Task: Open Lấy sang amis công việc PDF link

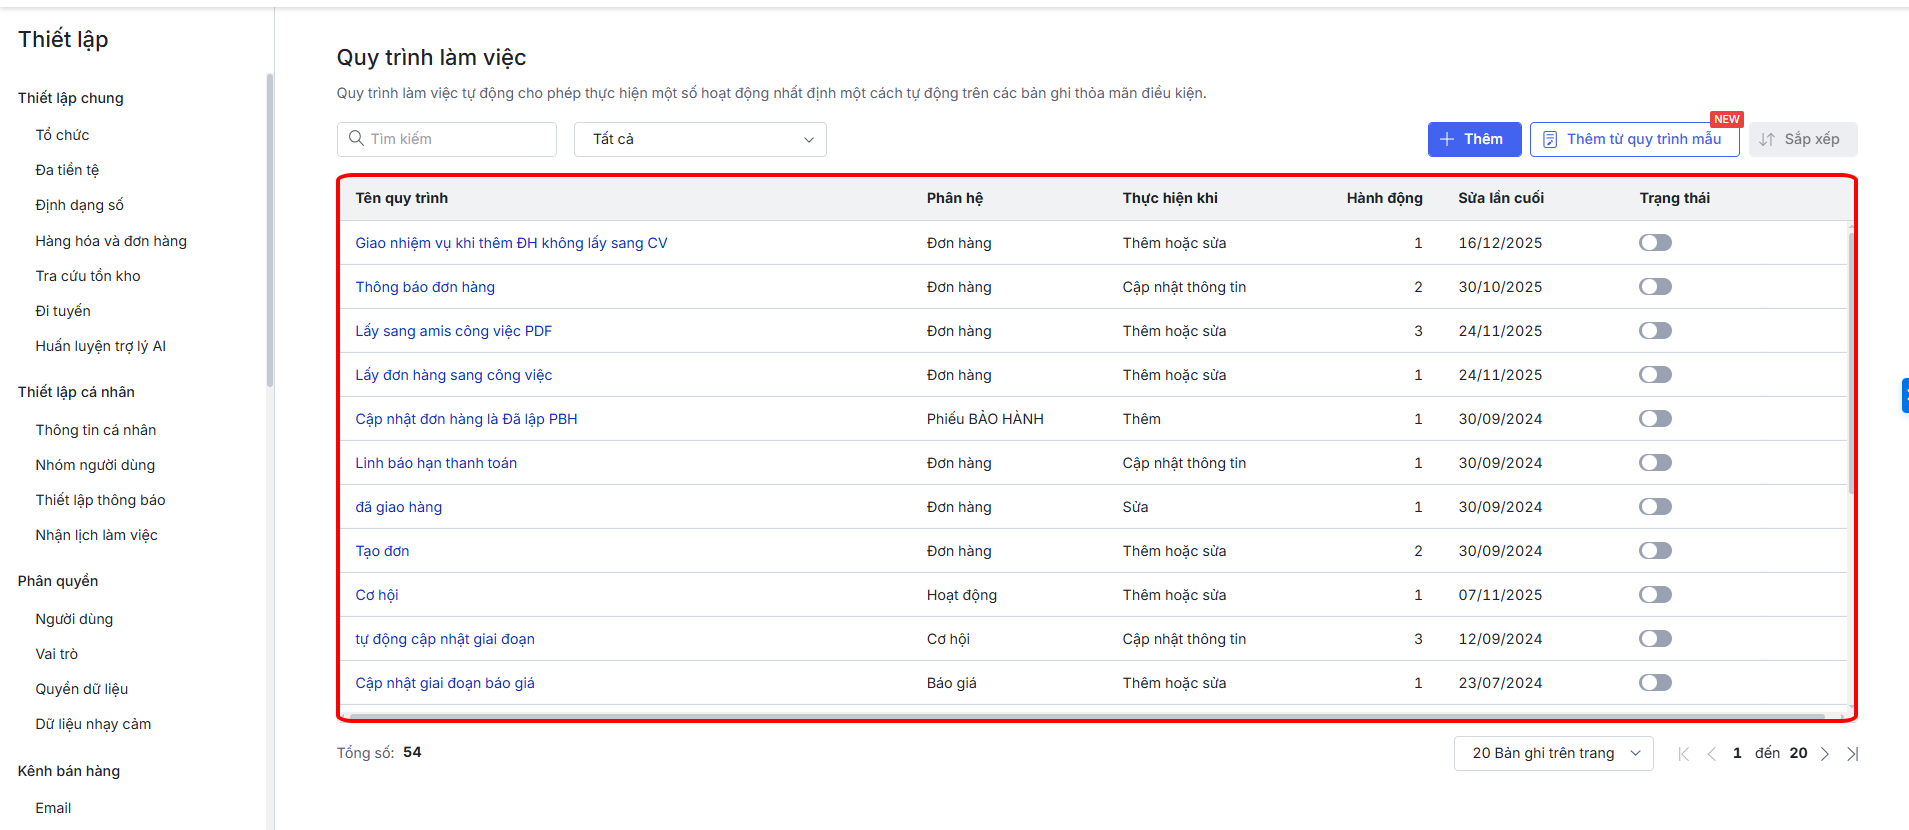Action: (454, 331)
